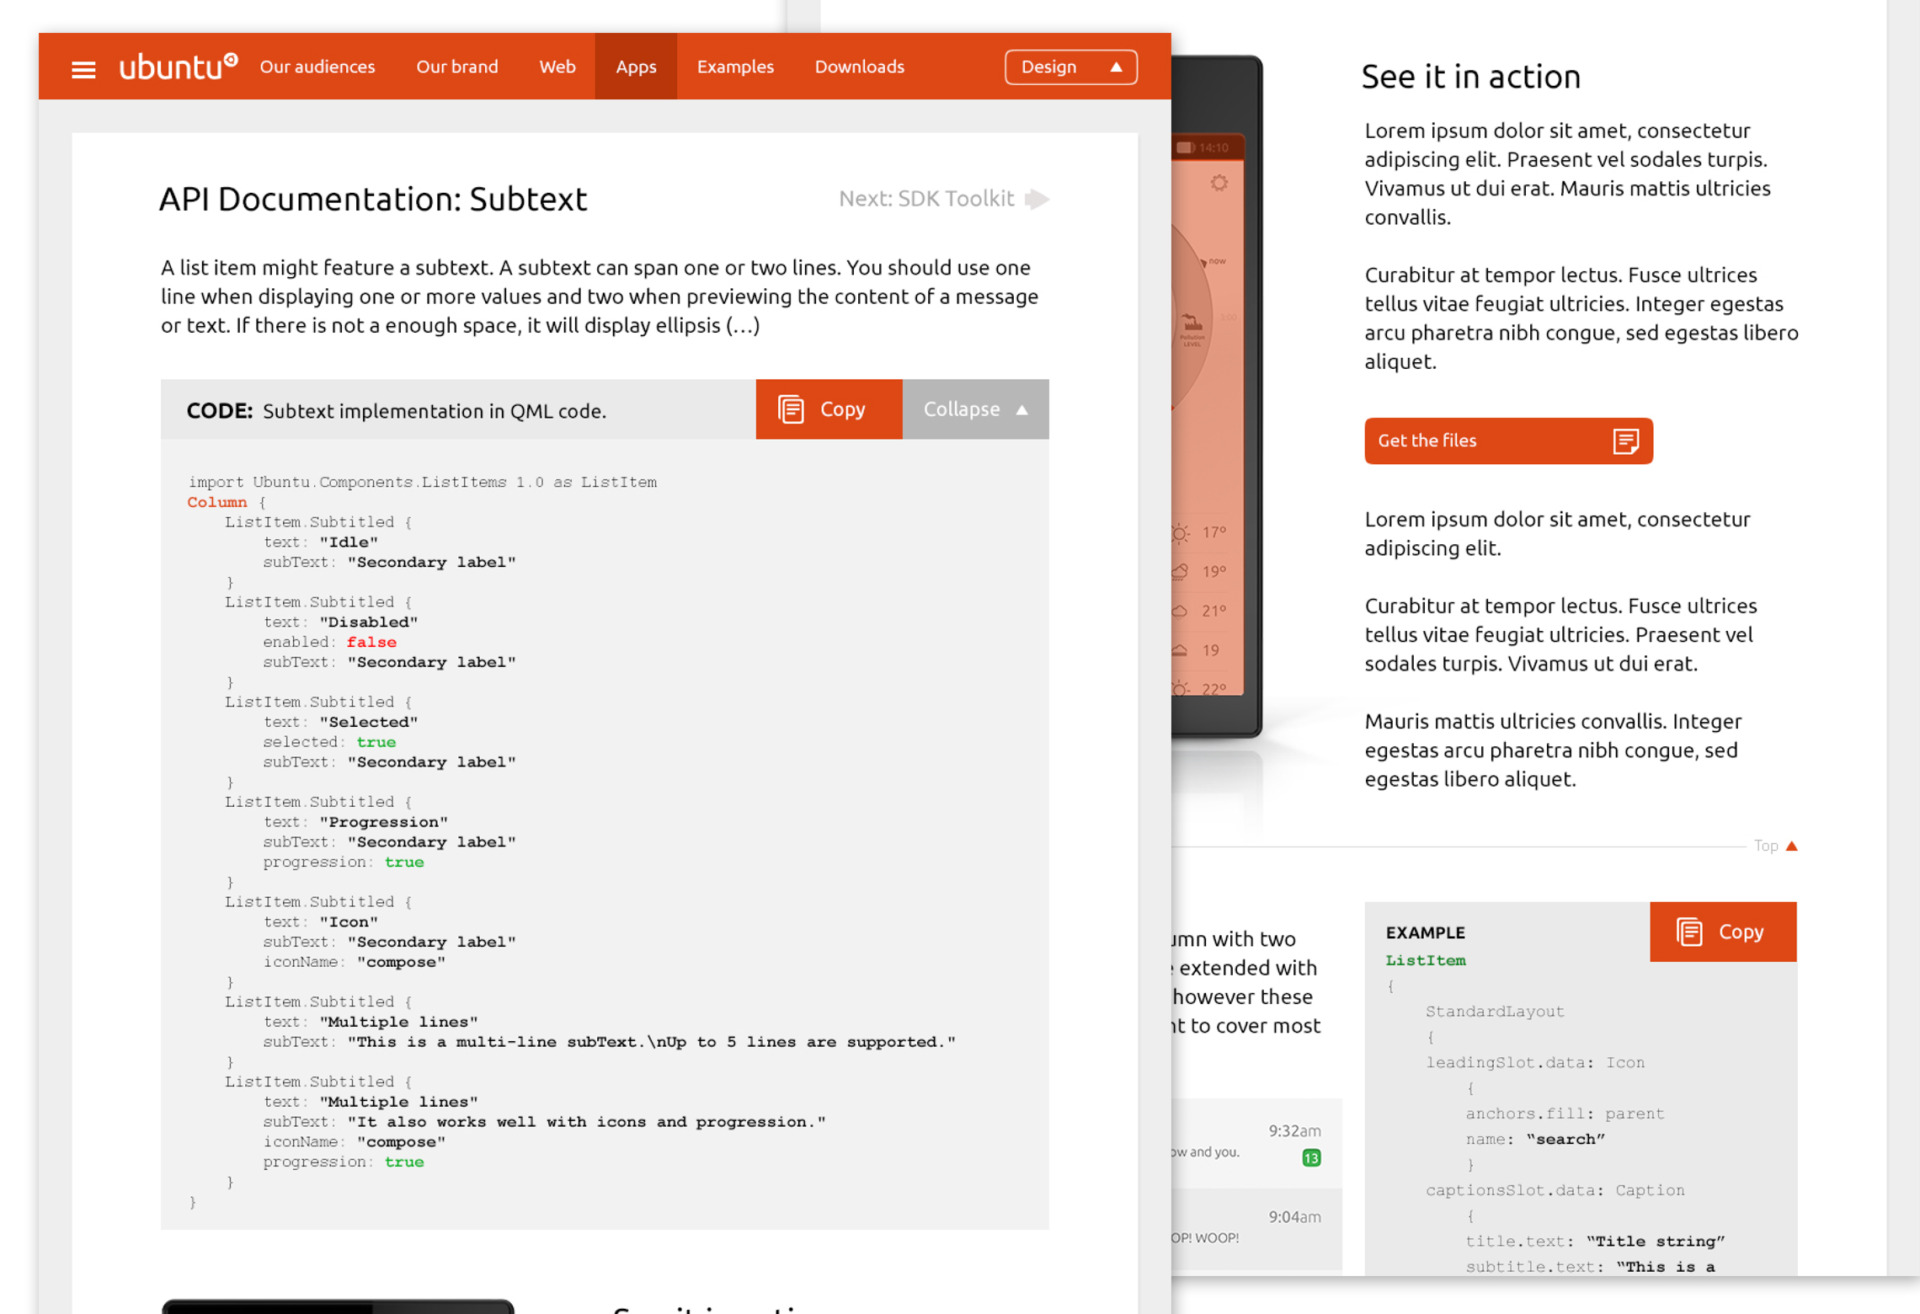Go to the Web nav item

pyautogui.click(x=557, y=67)
